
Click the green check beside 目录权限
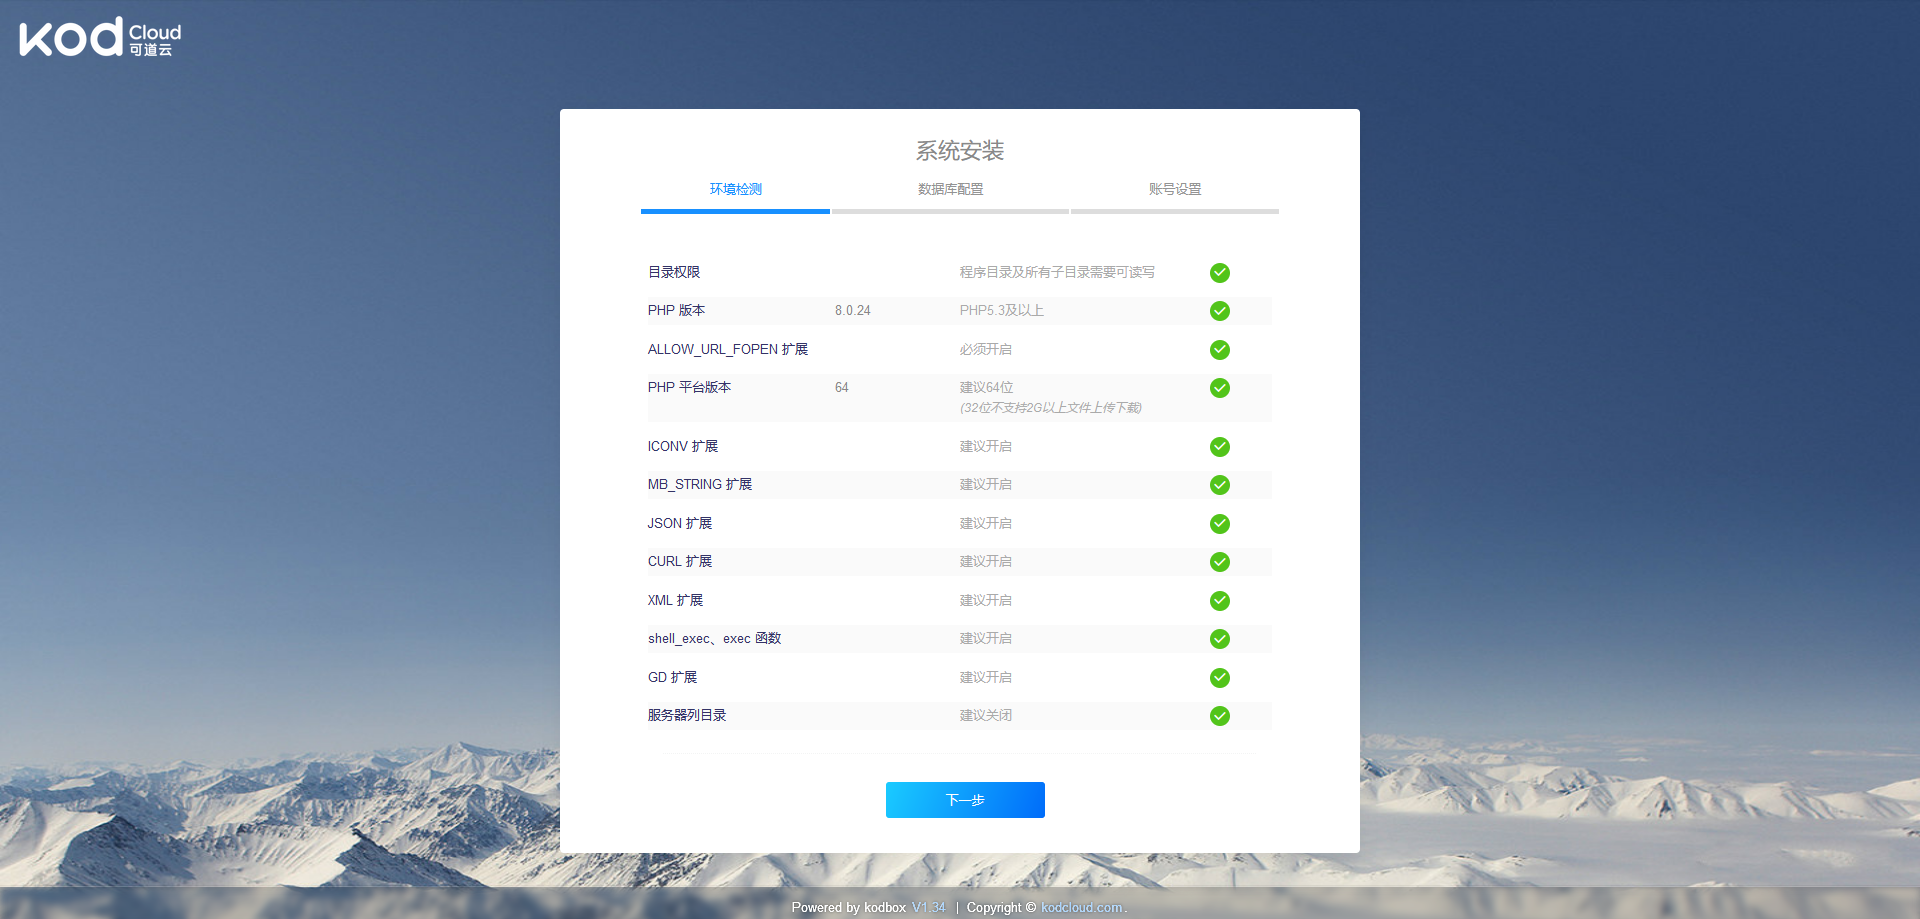1220,272
